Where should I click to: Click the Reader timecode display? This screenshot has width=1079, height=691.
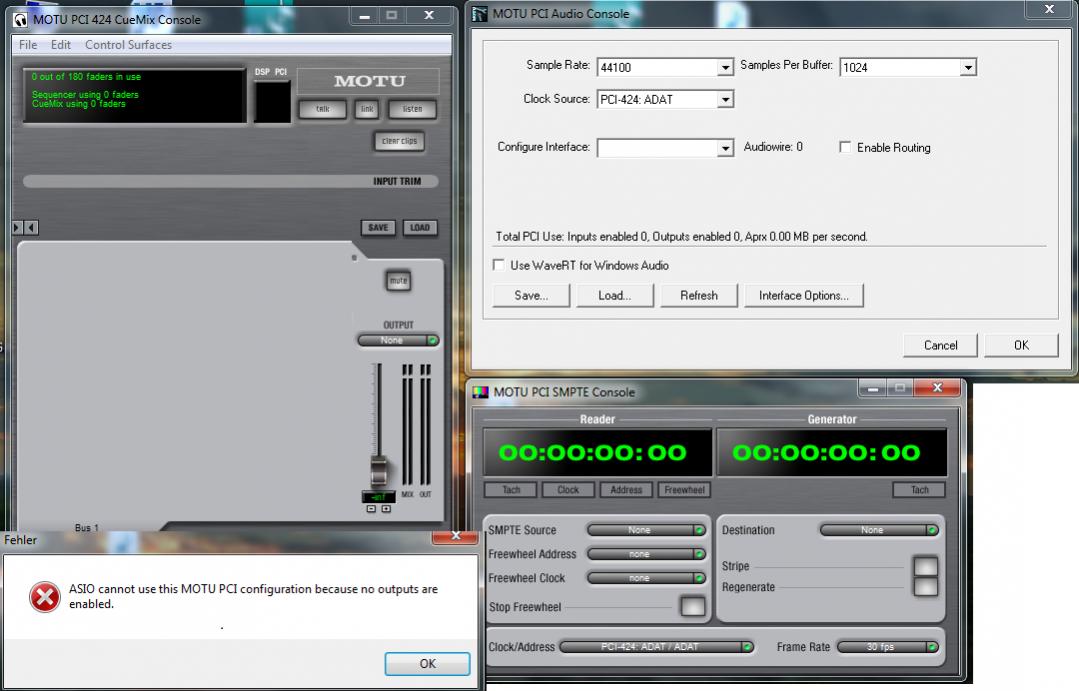point(597,452)
